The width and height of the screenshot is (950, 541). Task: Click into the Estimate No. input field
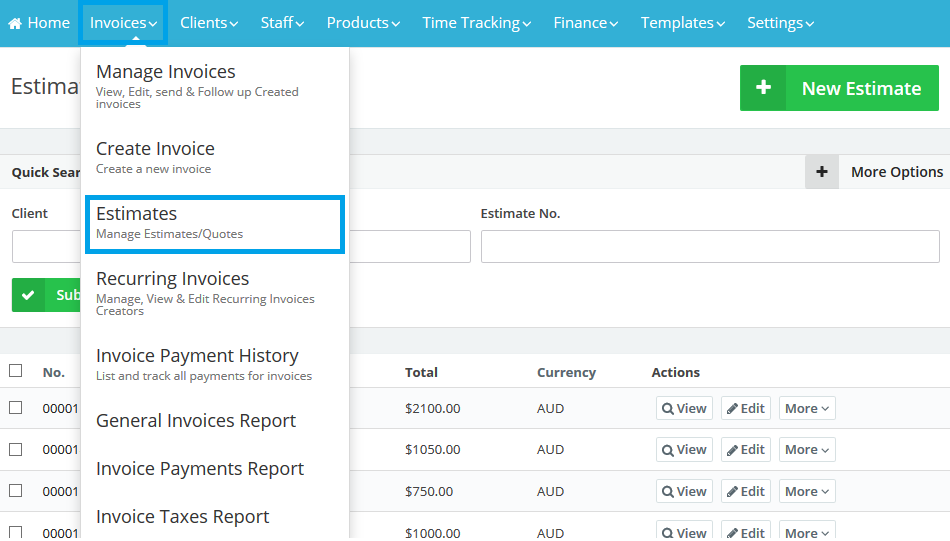710,247
